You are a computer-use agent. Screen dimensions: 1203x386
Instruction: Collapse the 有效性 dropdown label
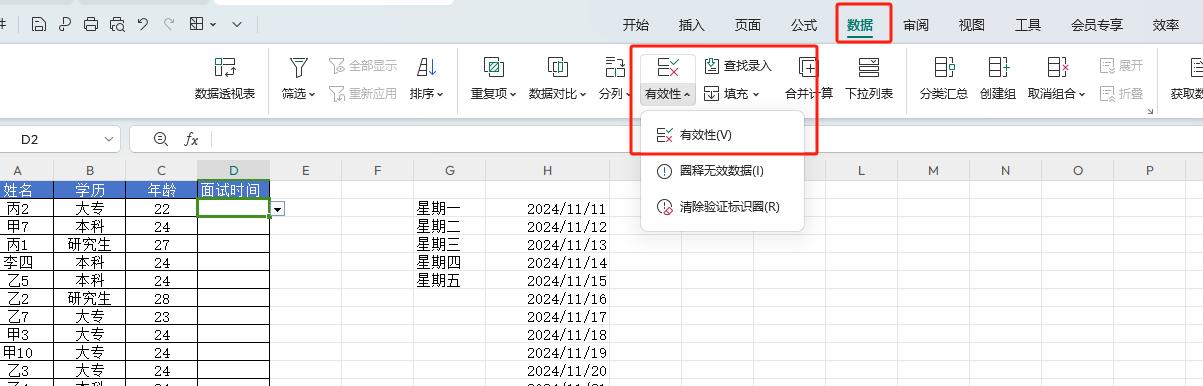(668, 94)
